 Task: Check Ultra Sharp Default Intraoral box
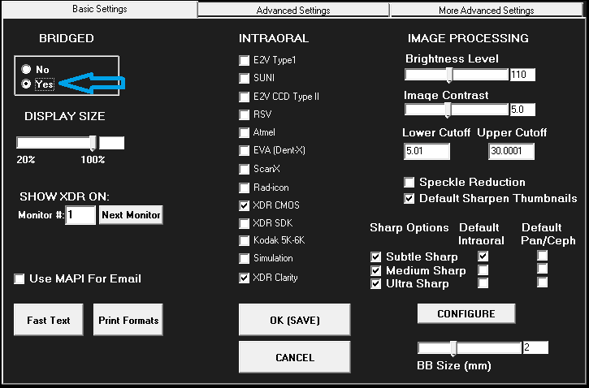coord(483,283)
